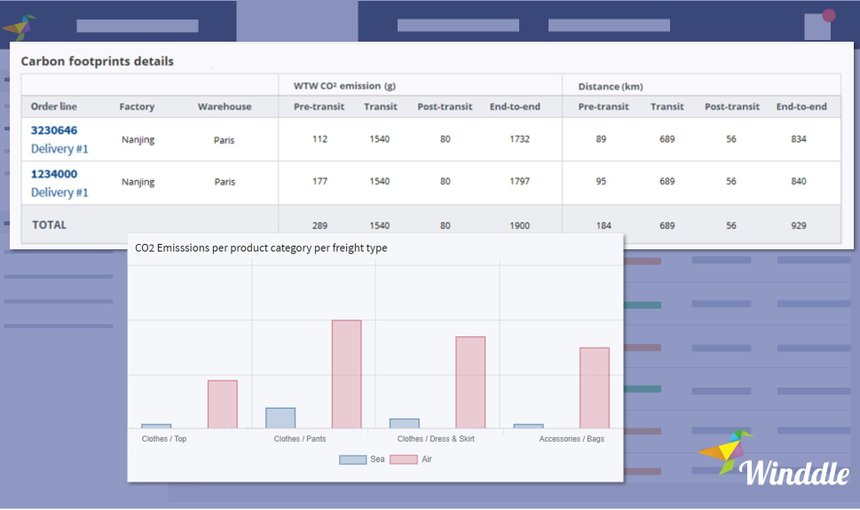Click the Air bar for Clothes / Pants
Screen dimensions: 860x510
tap(347, 374)
